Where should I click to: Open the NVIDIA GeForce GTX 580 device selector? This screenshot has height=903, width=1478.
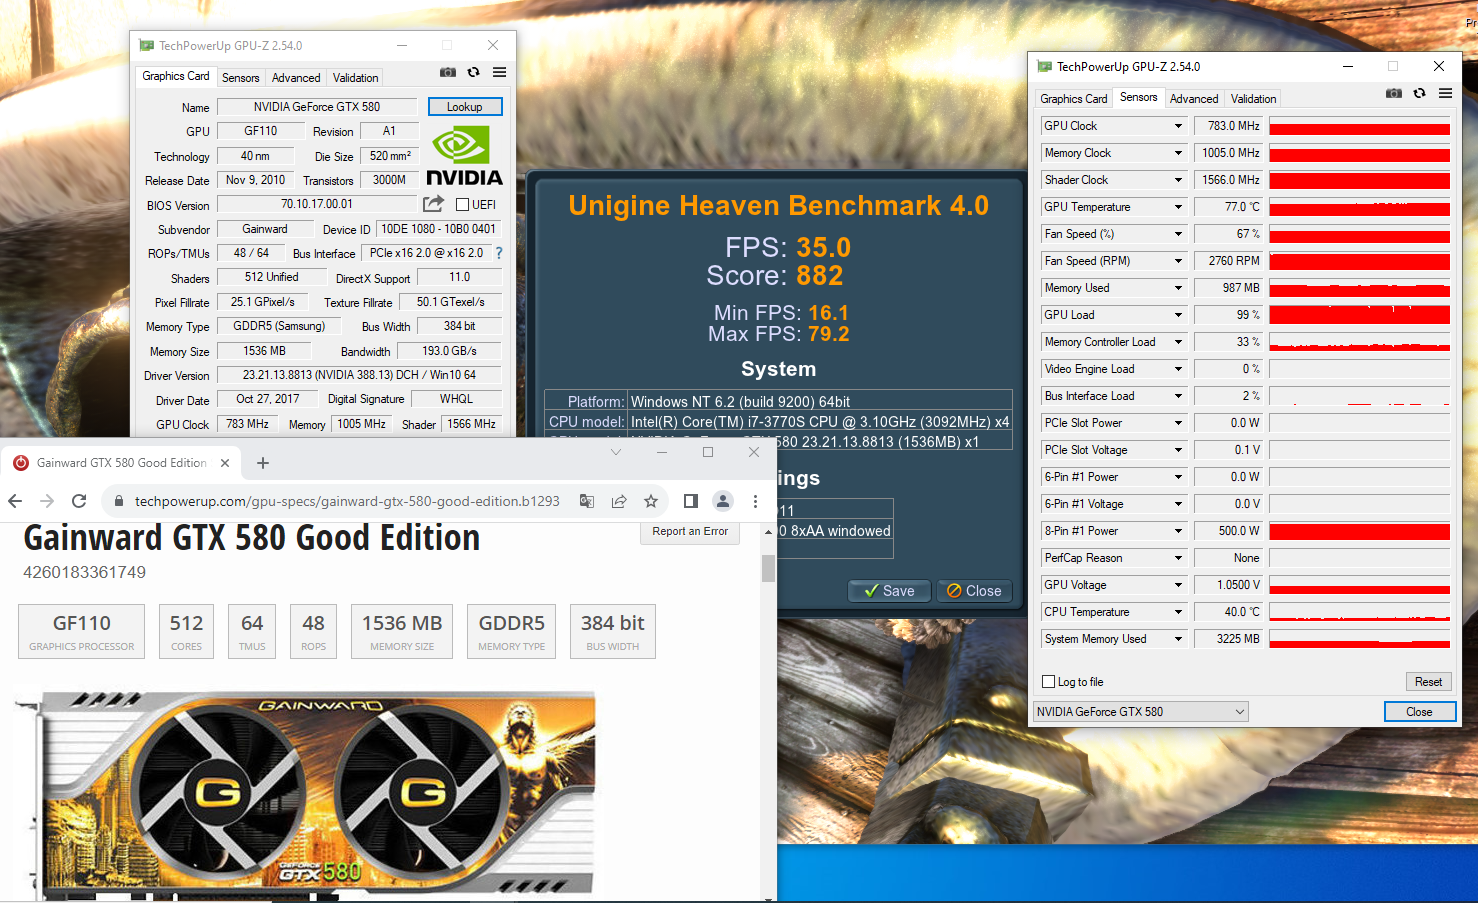(1140, 712)
